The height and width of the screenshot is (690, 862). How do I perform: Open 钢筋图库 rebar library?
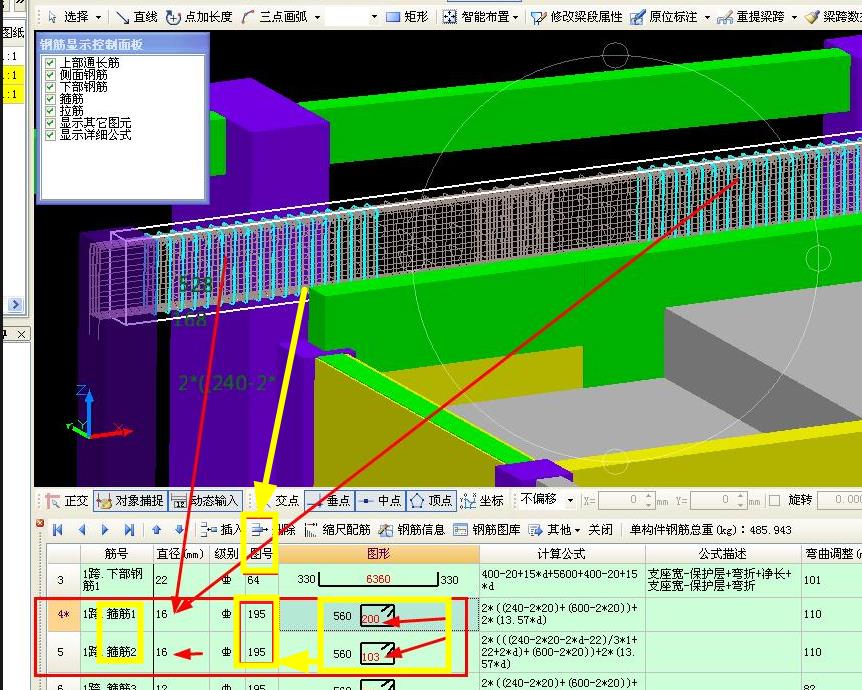coord(487,529)
